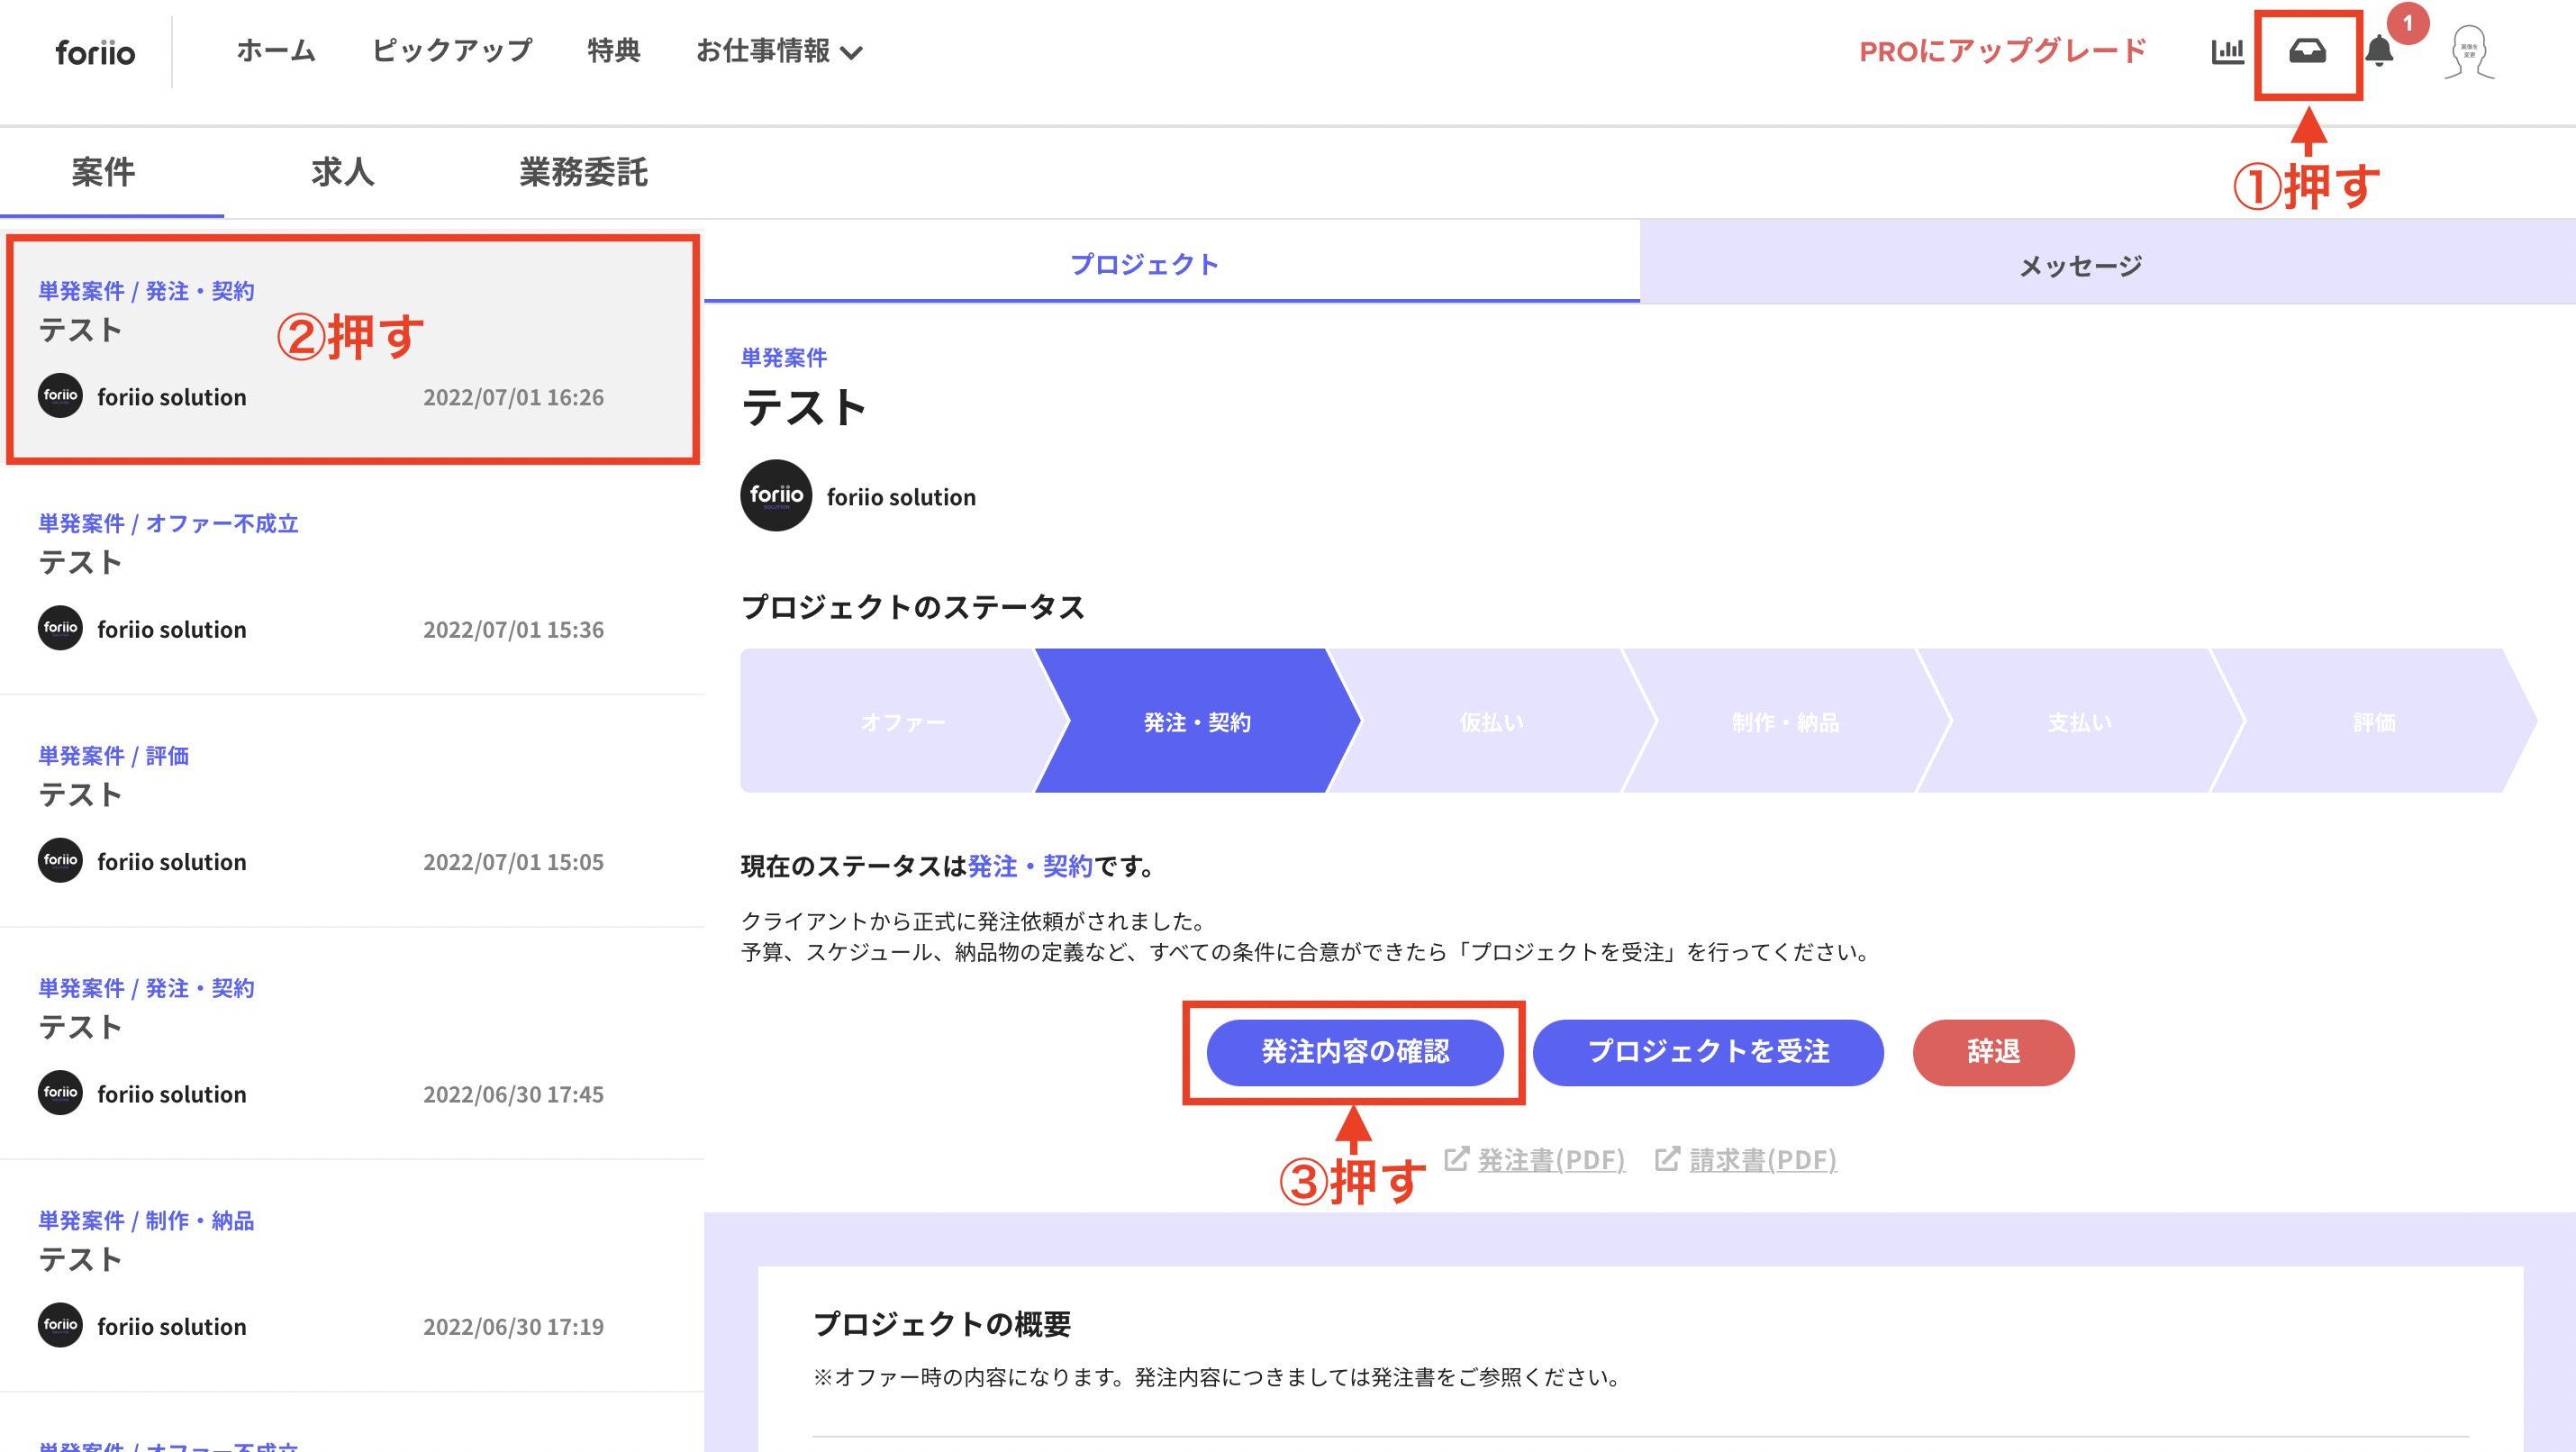Click external link icon beside 請求書(PDF)

tap(1667, 1159)
